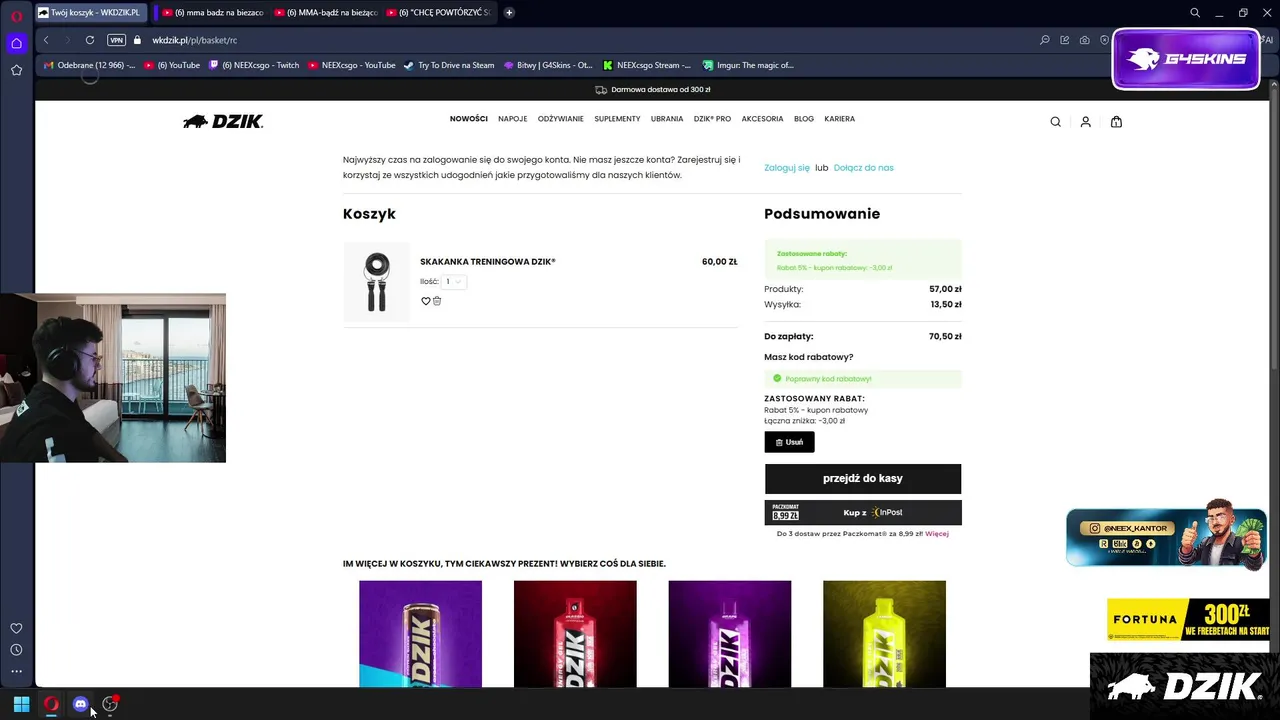
Task: Click the Opera taskbar icon
Action: [51, 704]
